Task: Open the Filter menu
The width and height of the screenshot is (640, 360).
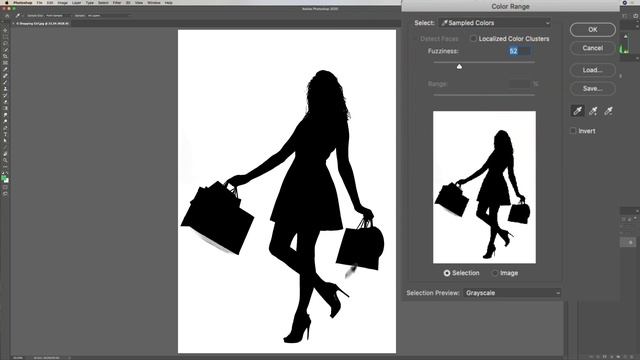Action: [x=117, y=2]
